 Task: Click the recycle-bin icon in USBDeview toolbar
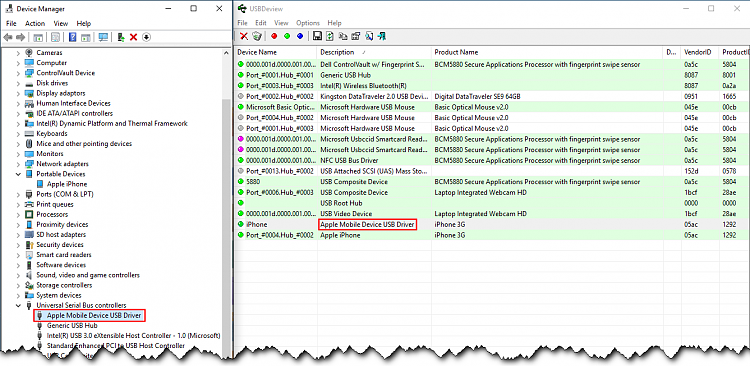[257, 36]
